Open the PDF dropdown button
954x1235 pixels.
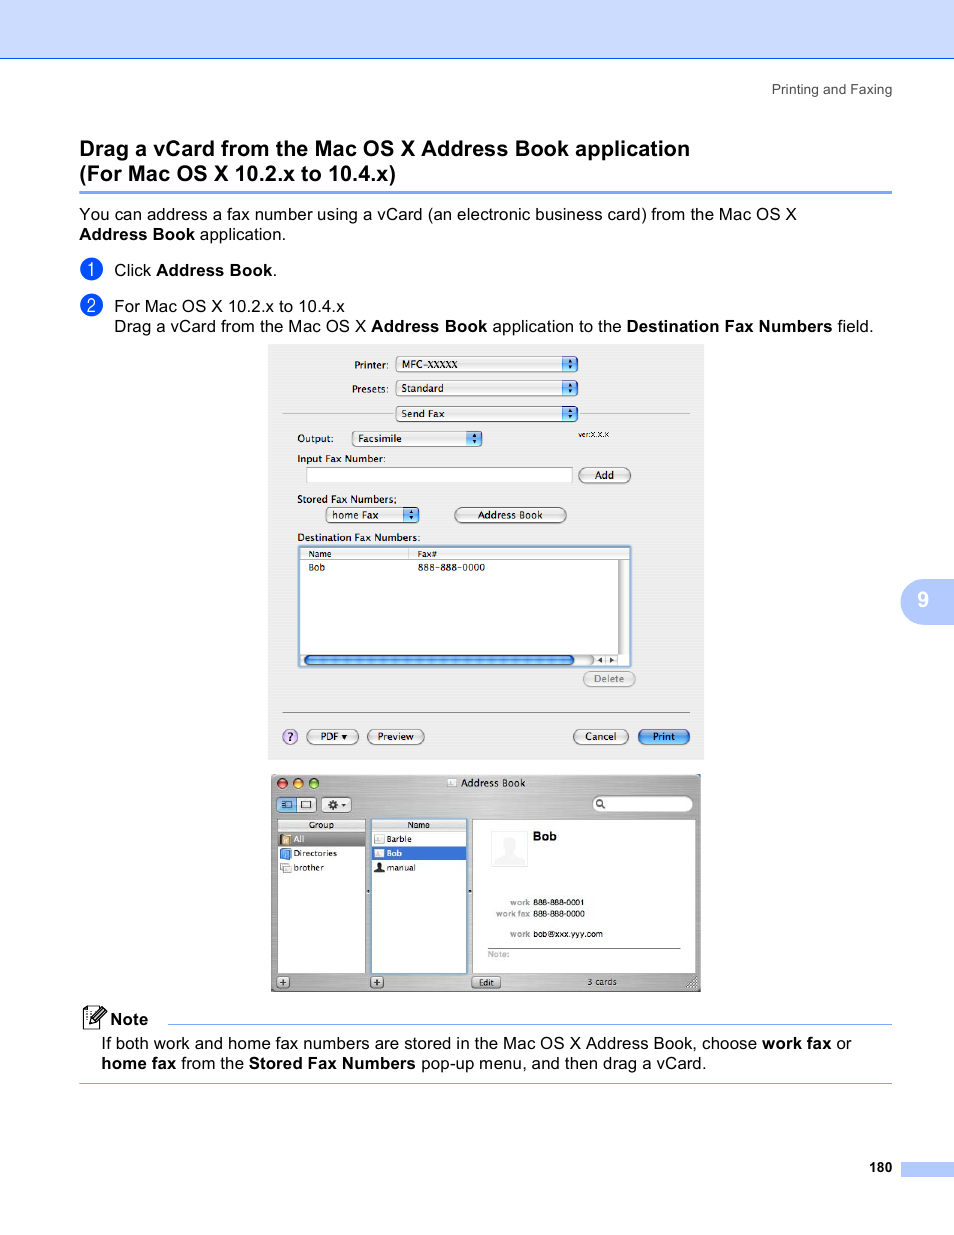333,736
